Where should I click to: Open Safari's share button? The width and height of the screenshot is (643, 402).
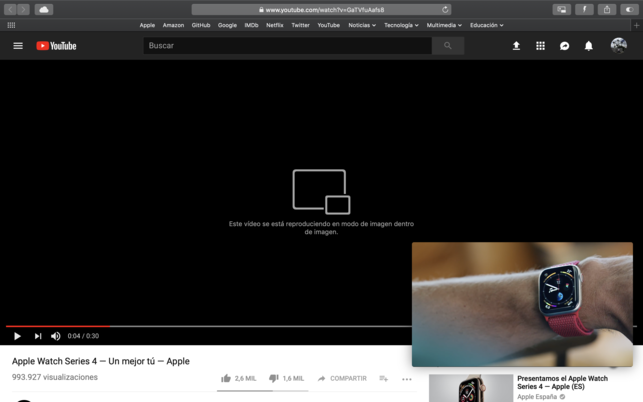pos(607,9)
